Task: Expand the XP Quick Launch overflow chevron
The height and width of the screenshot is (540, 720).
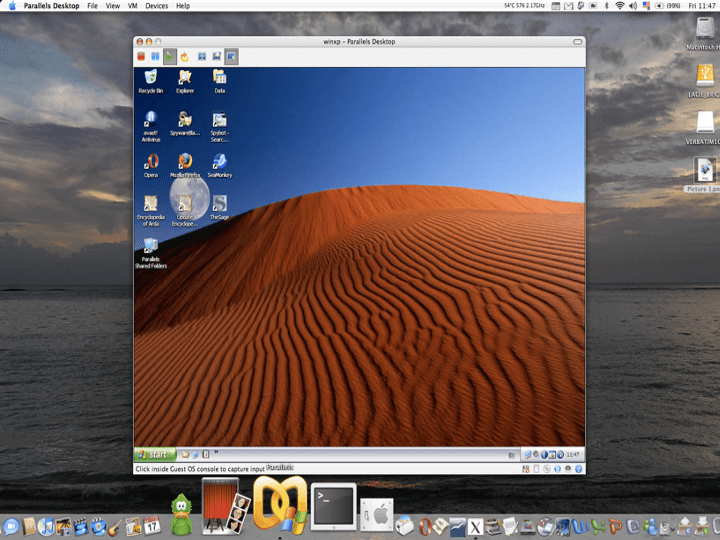Action: click(216, 453)
